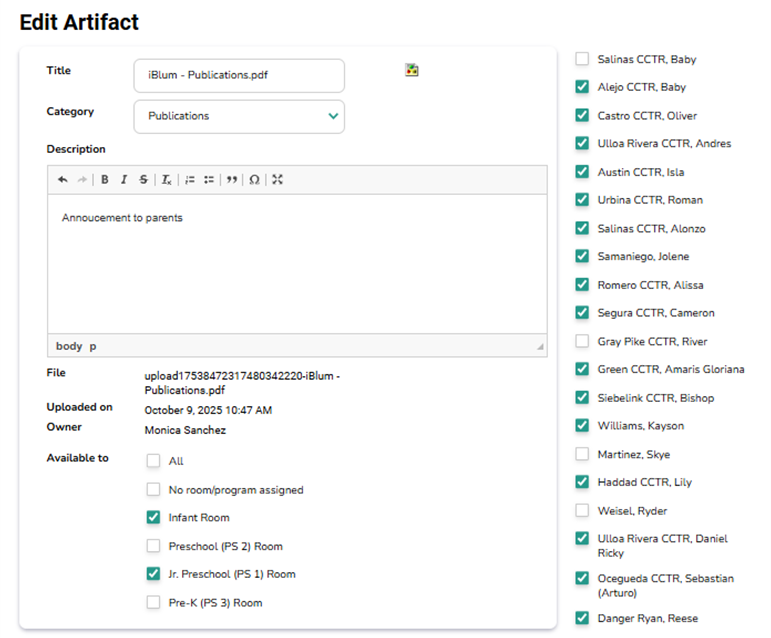Toggle Italic formatting in the editor toolbar

124,180
